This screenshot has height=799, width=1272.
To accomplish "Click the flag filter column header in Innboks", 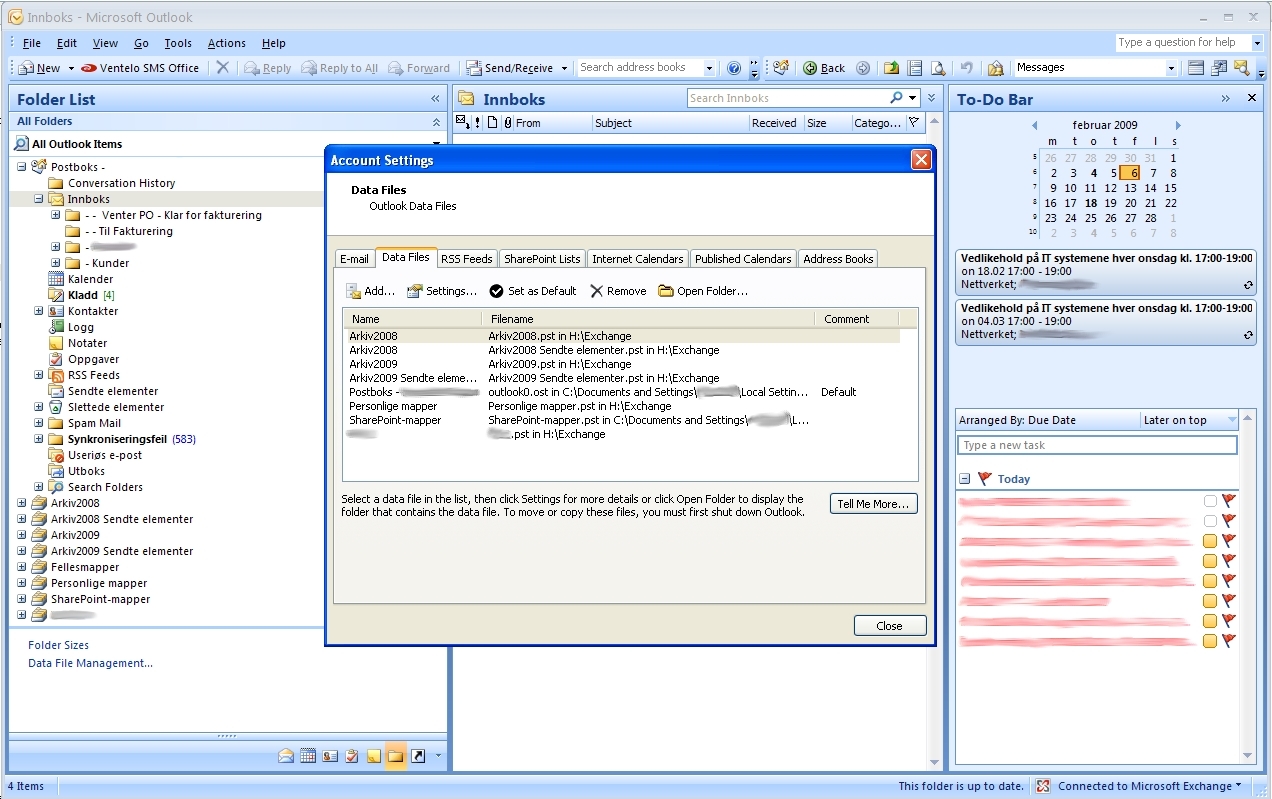I will (913, 123).
